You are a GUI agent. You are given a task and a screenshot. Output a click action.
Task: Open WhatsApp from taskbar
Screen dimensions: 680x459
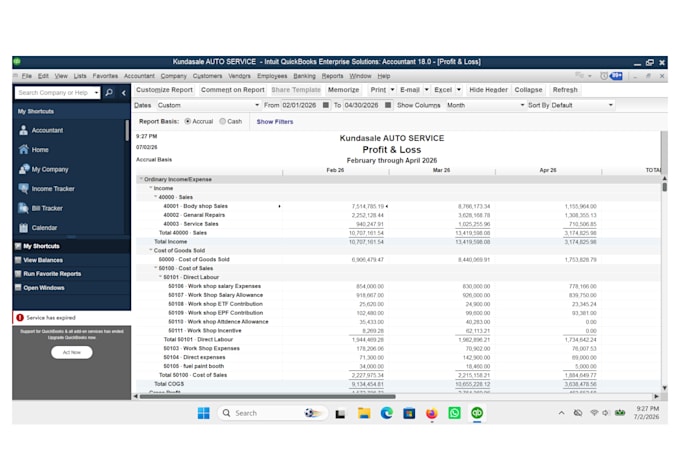coord(454,413)
